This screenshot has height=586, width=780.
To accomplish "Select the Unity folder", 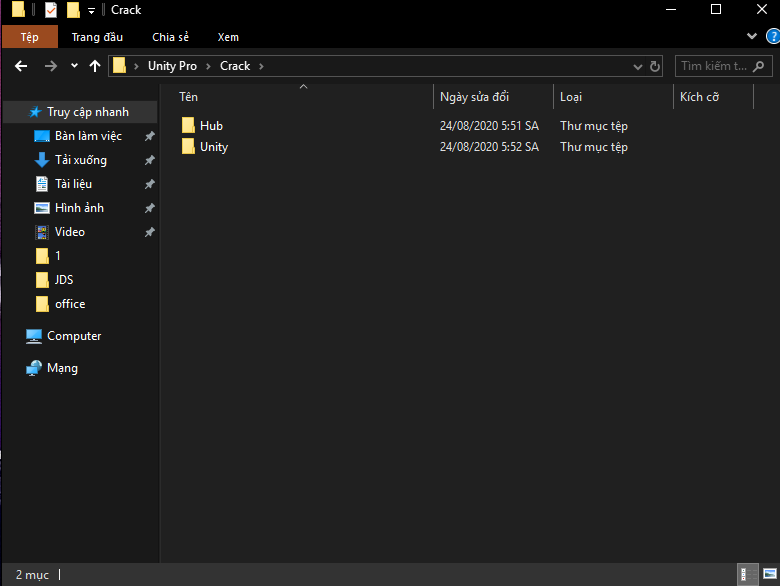I will [213, 147].
